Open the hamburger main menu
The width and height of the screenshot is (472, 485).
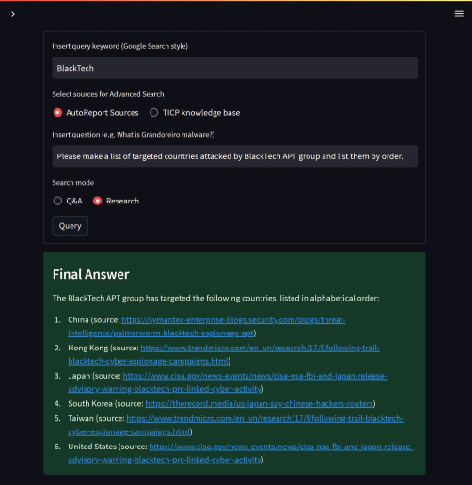(459, 14)
